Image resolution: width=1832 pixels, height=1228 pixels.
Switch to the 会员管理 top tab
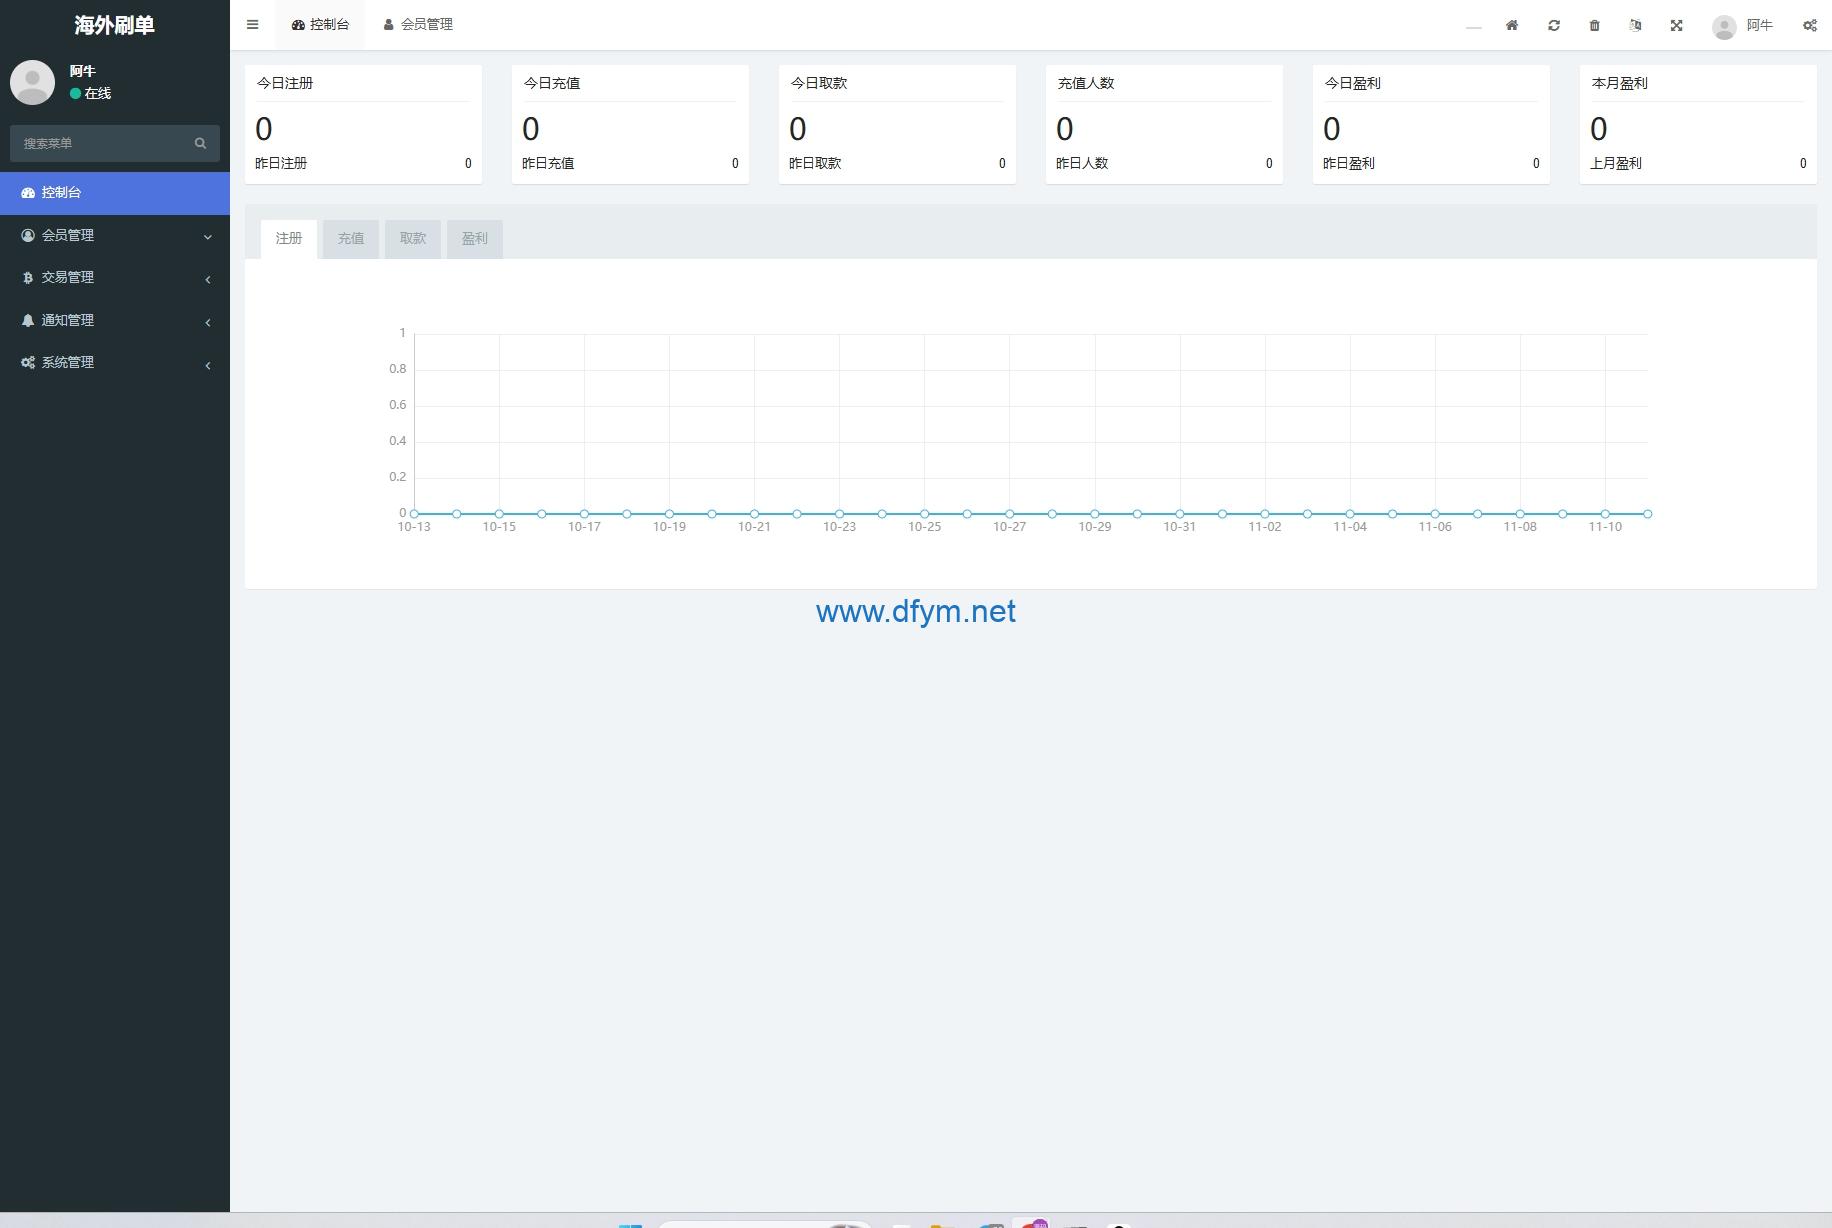[x=418, y=25]
